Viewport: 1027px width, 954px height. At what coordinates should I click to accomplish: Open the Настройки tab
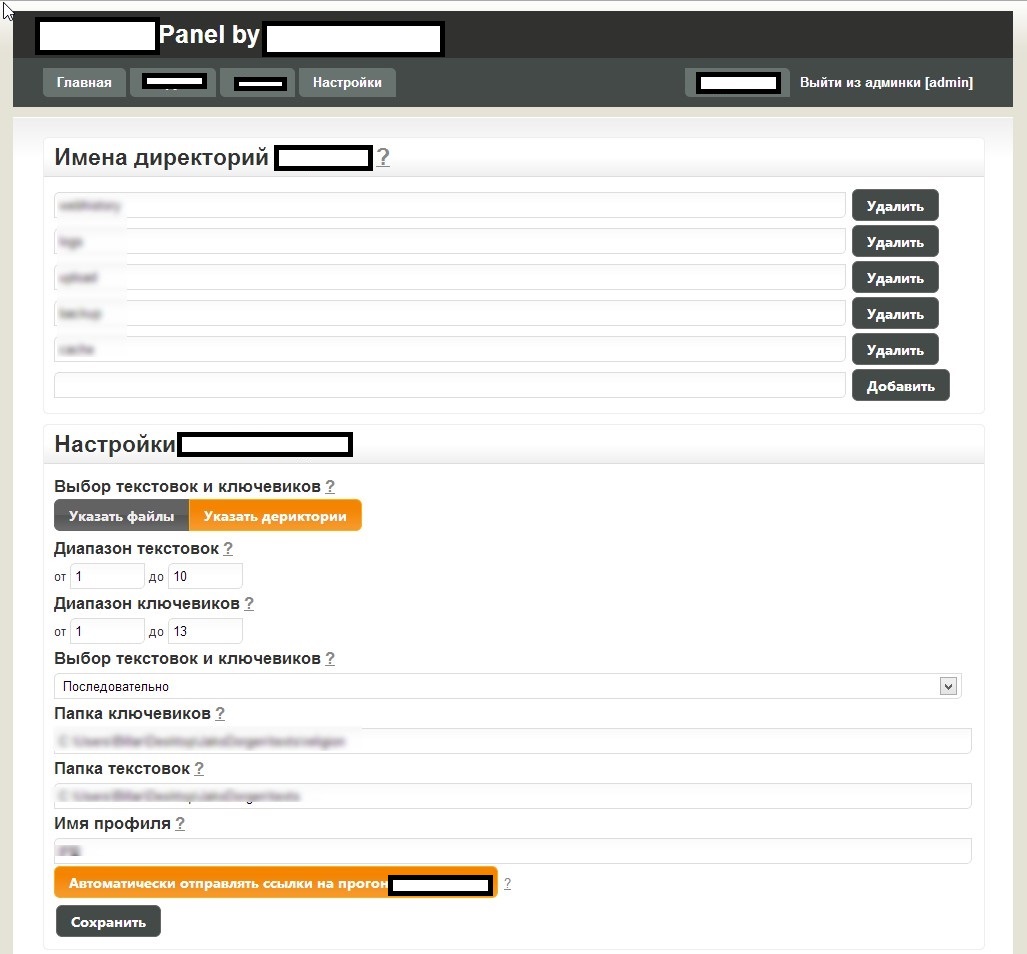pyautogui.click(x=347, y=82)
